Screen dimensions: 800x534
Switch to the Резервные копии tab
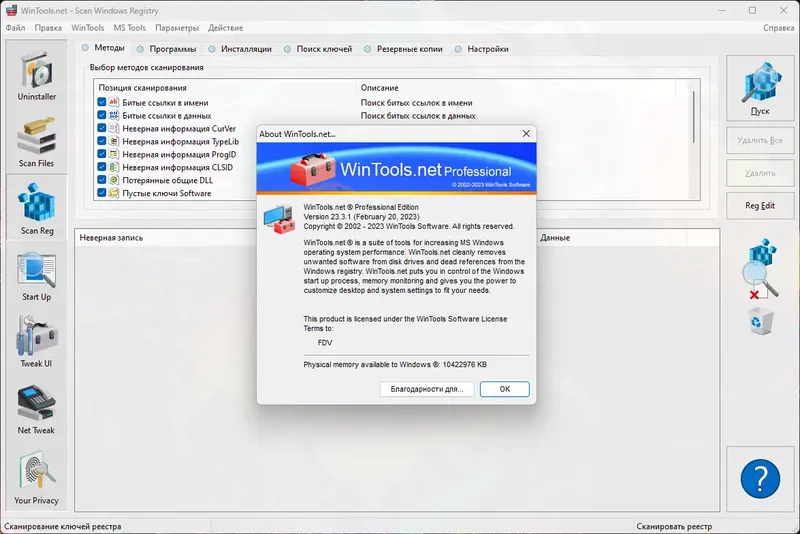(404, 49)
